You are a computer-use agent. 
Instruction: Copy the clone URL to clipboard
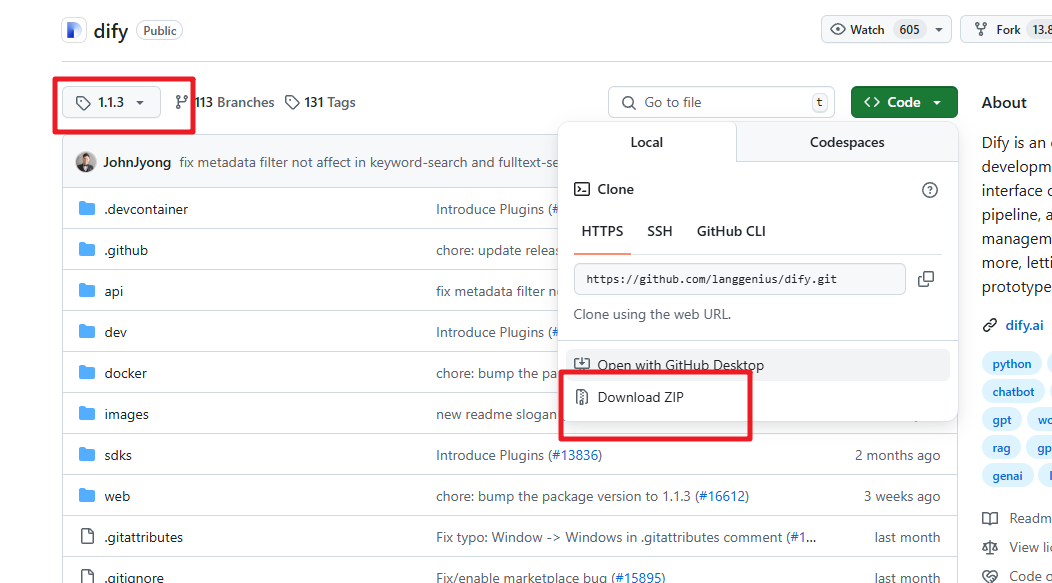pos(926,279)
